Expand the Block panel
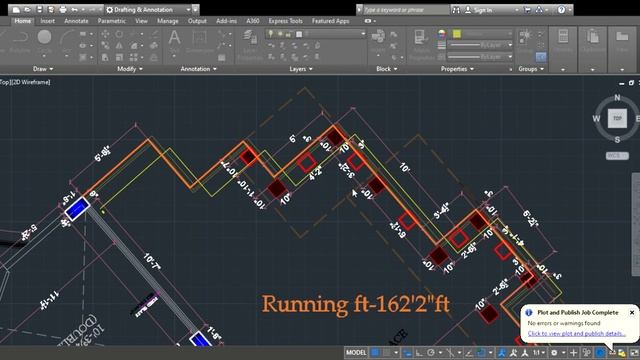Image resolution: width=640 pixels, height=360 pixels. pyautogui.click(x=387, y=69)
